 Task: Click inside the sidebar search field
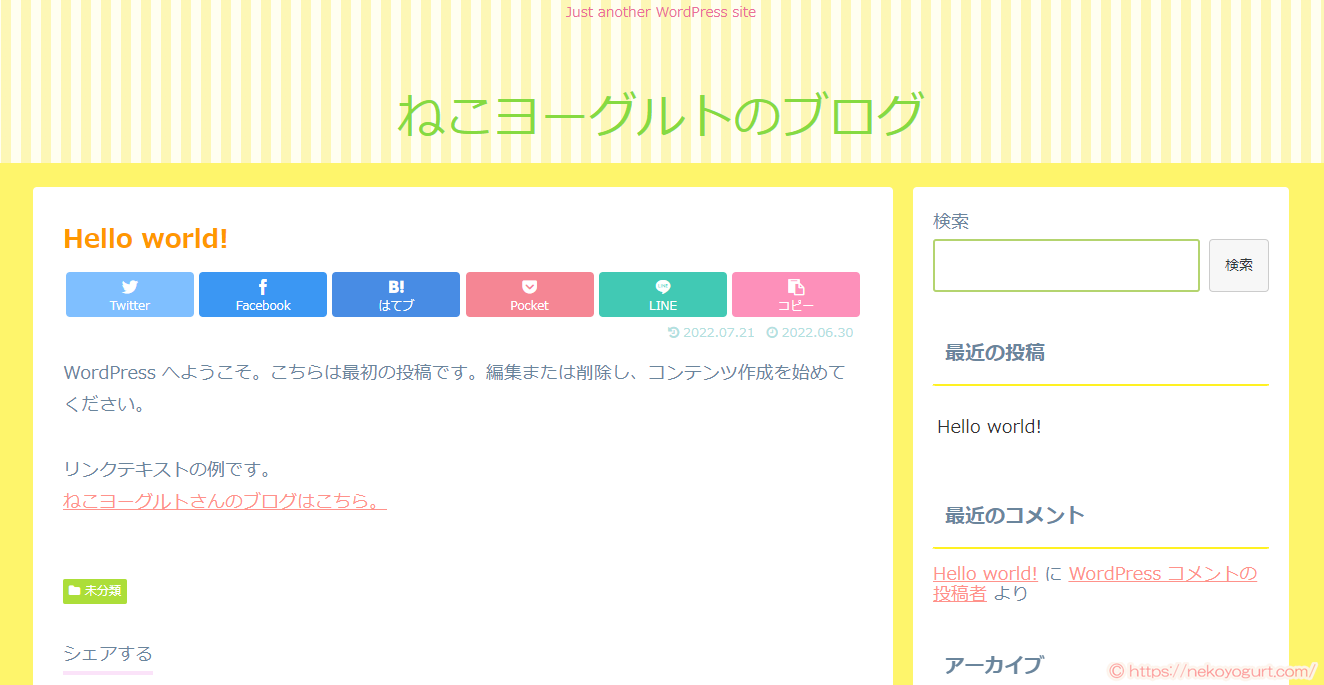(x=1064, y=264)
